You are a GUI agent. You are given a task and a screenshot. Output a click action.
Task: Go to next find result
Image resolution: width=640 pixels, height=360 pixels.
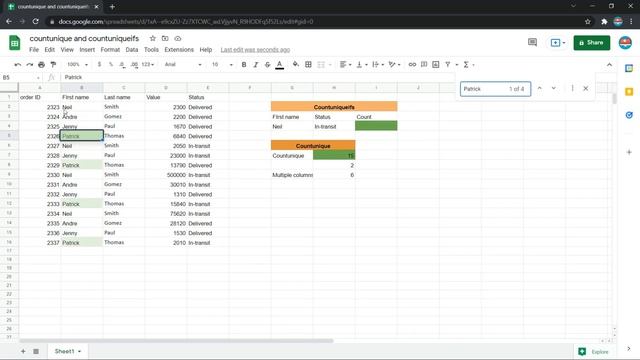click(553, 88)
